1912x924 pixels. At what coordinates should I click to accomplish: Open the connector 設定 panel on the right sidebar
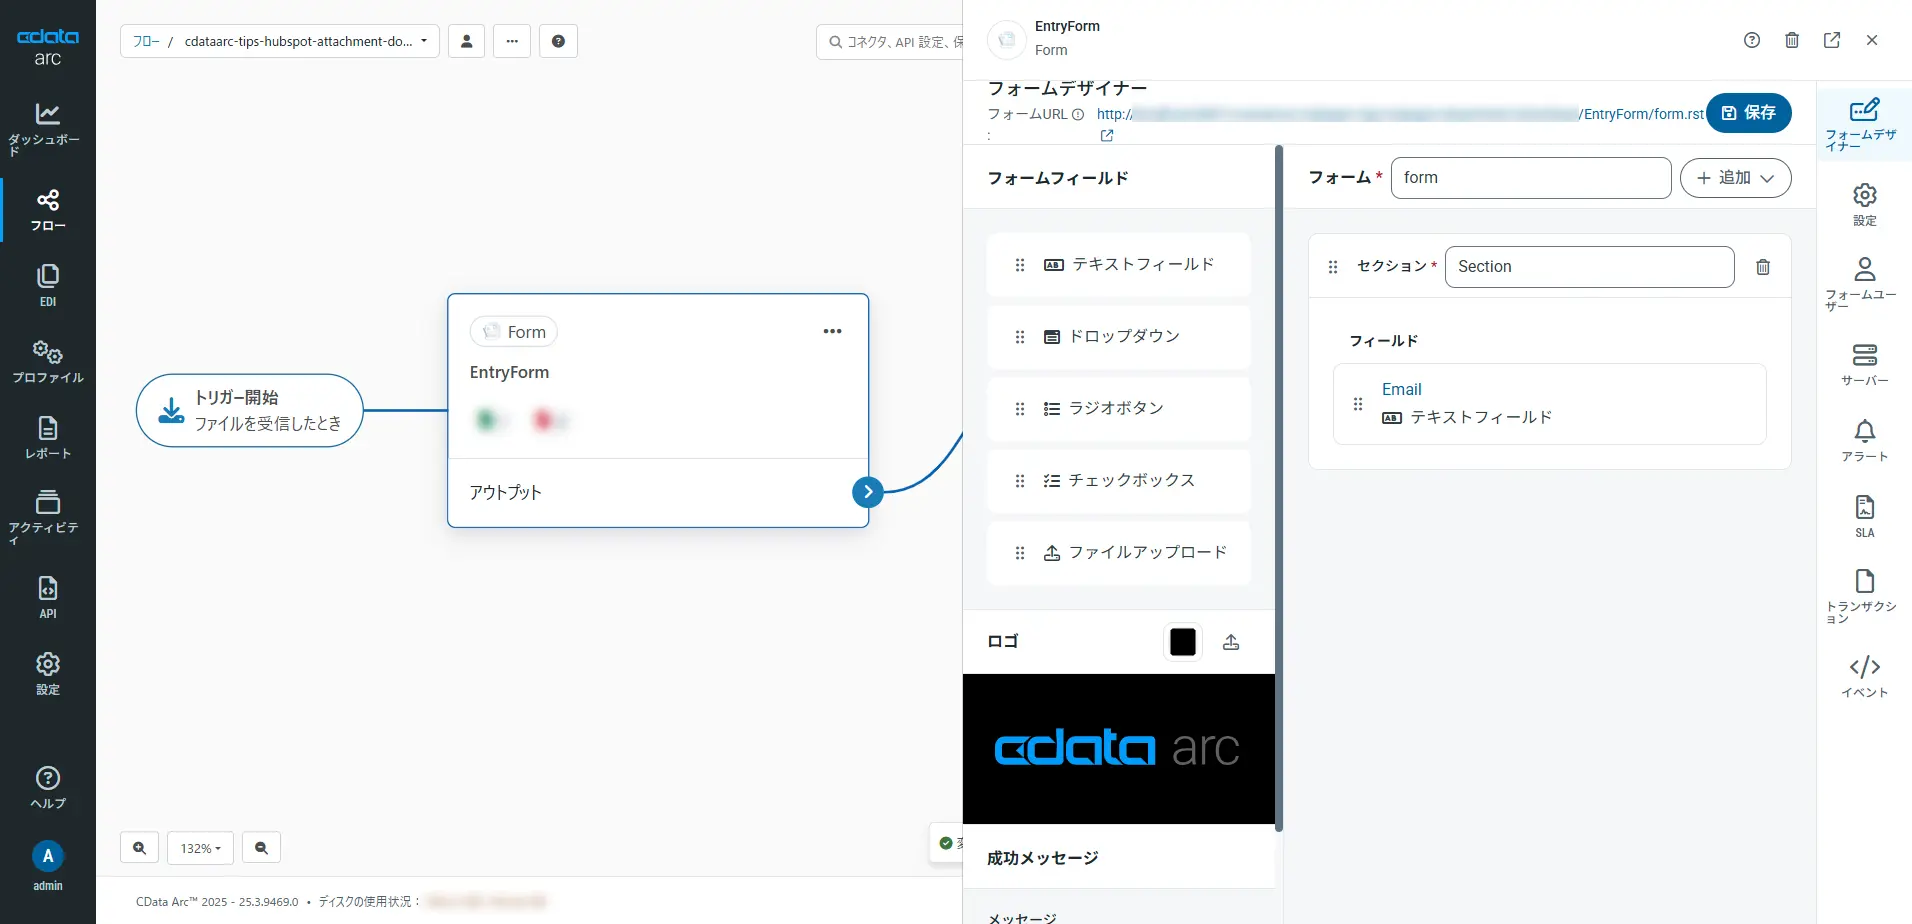click(x=1863, y=203)
